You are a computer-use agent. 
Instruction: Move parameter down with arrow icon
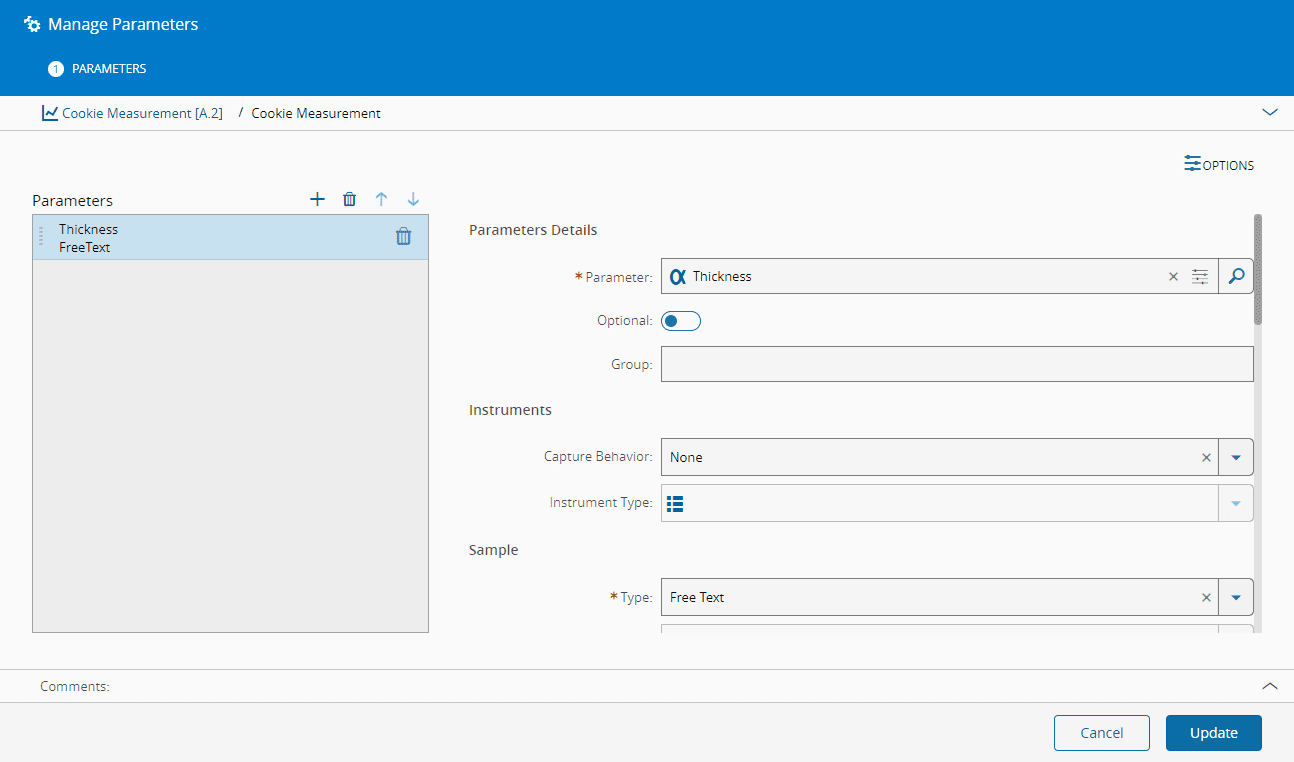pyautogui.click(x=413, y=199)
